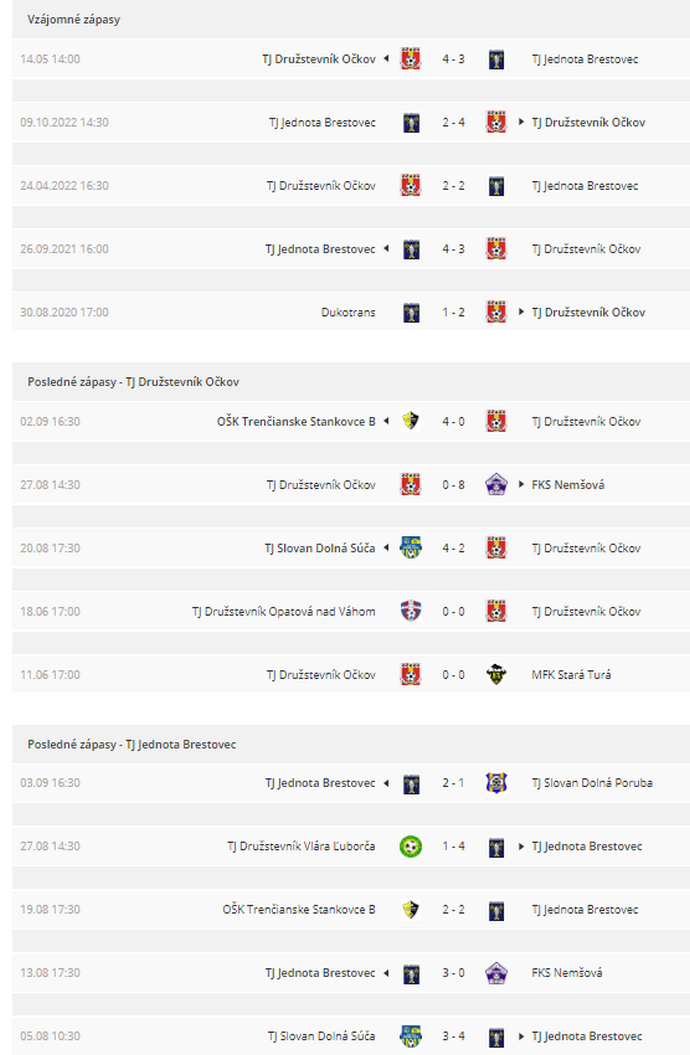Click the 3 - 0 score on 13.08
Screen dimensions: 690x1055
point(453,972)
